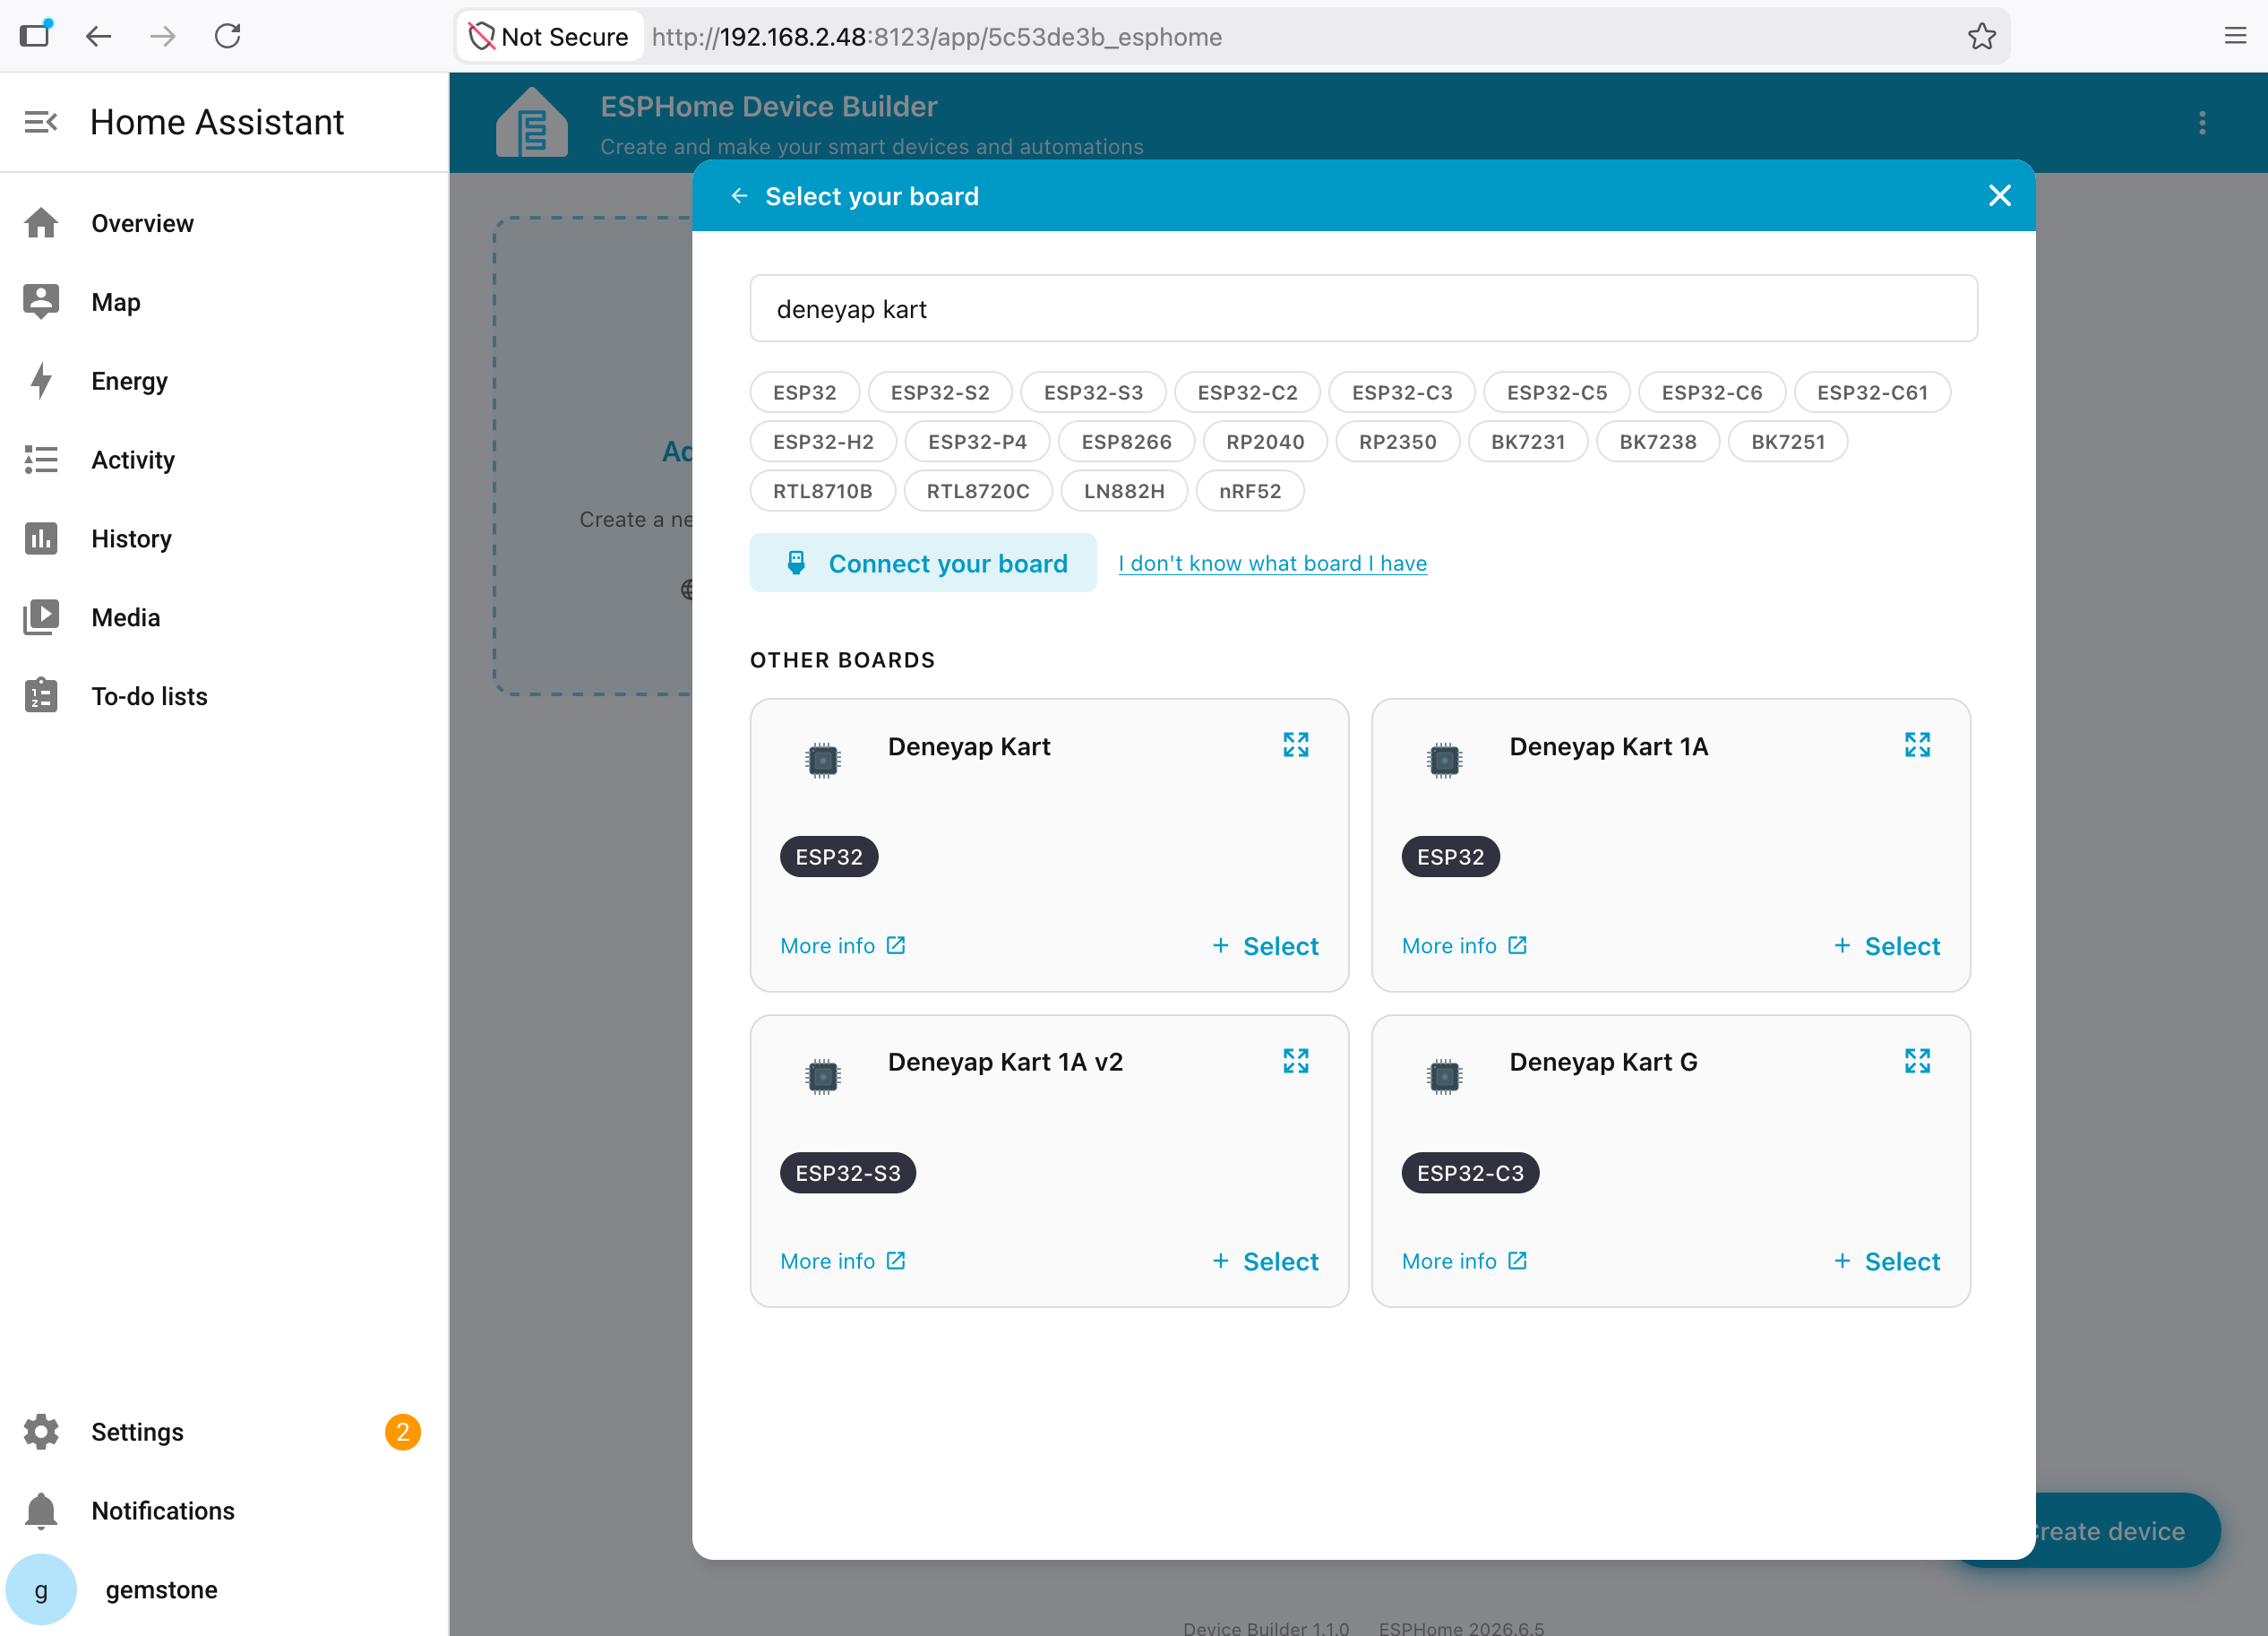Filter boards by ESP32-H2 chip

823,441
